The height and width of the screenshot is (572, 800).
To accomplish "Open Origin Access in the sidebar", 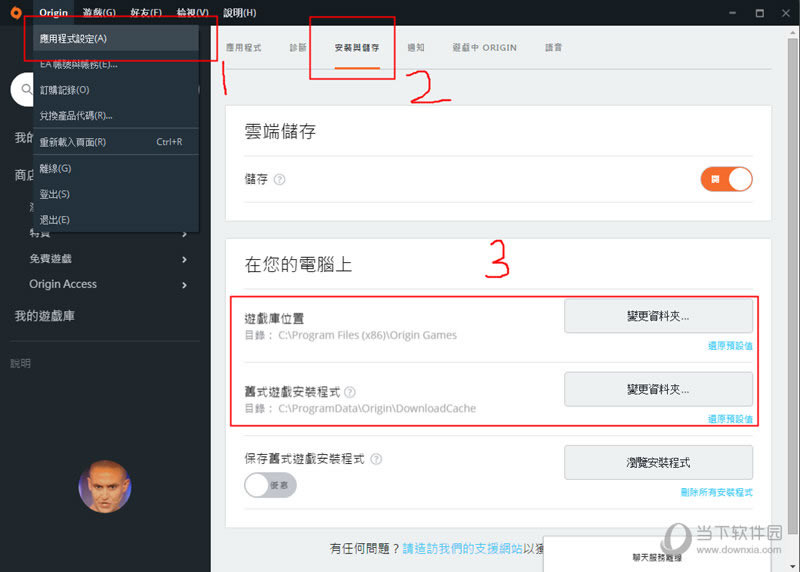I will 63,284.
